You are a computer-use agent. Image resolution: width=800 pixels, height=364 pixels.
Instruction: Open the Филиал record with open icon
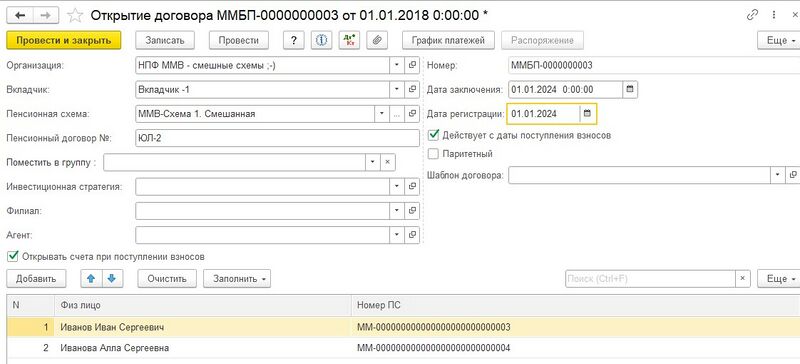pyautogui.click(x=412, y=210)
